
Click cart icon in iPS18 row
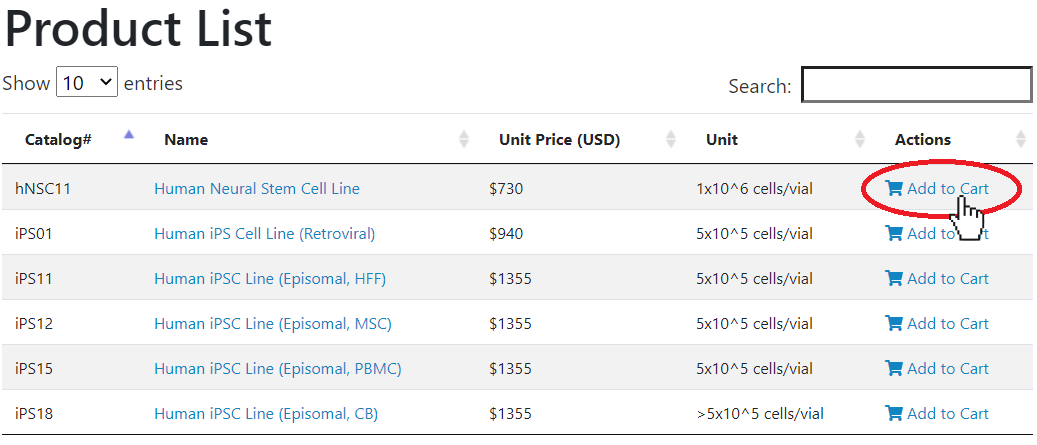(894, 414)
